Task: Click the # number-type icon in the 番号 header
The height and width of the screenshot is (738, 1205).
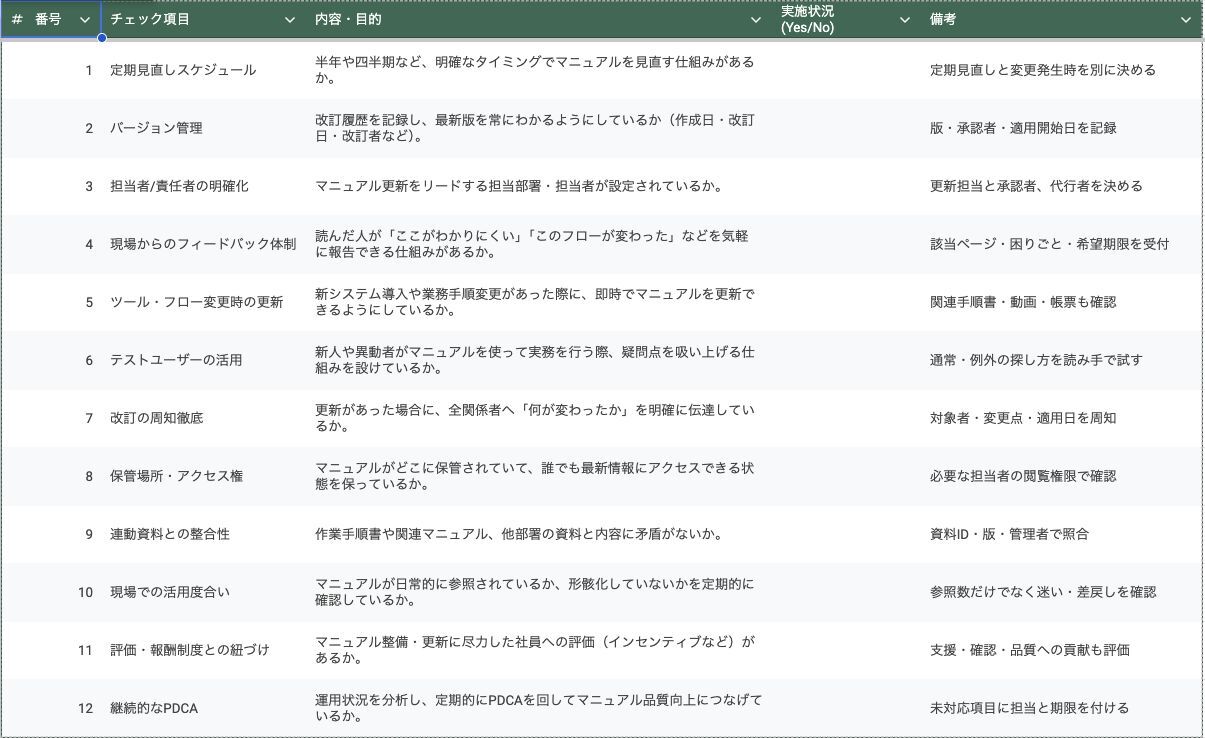Action: coord(17,19)
